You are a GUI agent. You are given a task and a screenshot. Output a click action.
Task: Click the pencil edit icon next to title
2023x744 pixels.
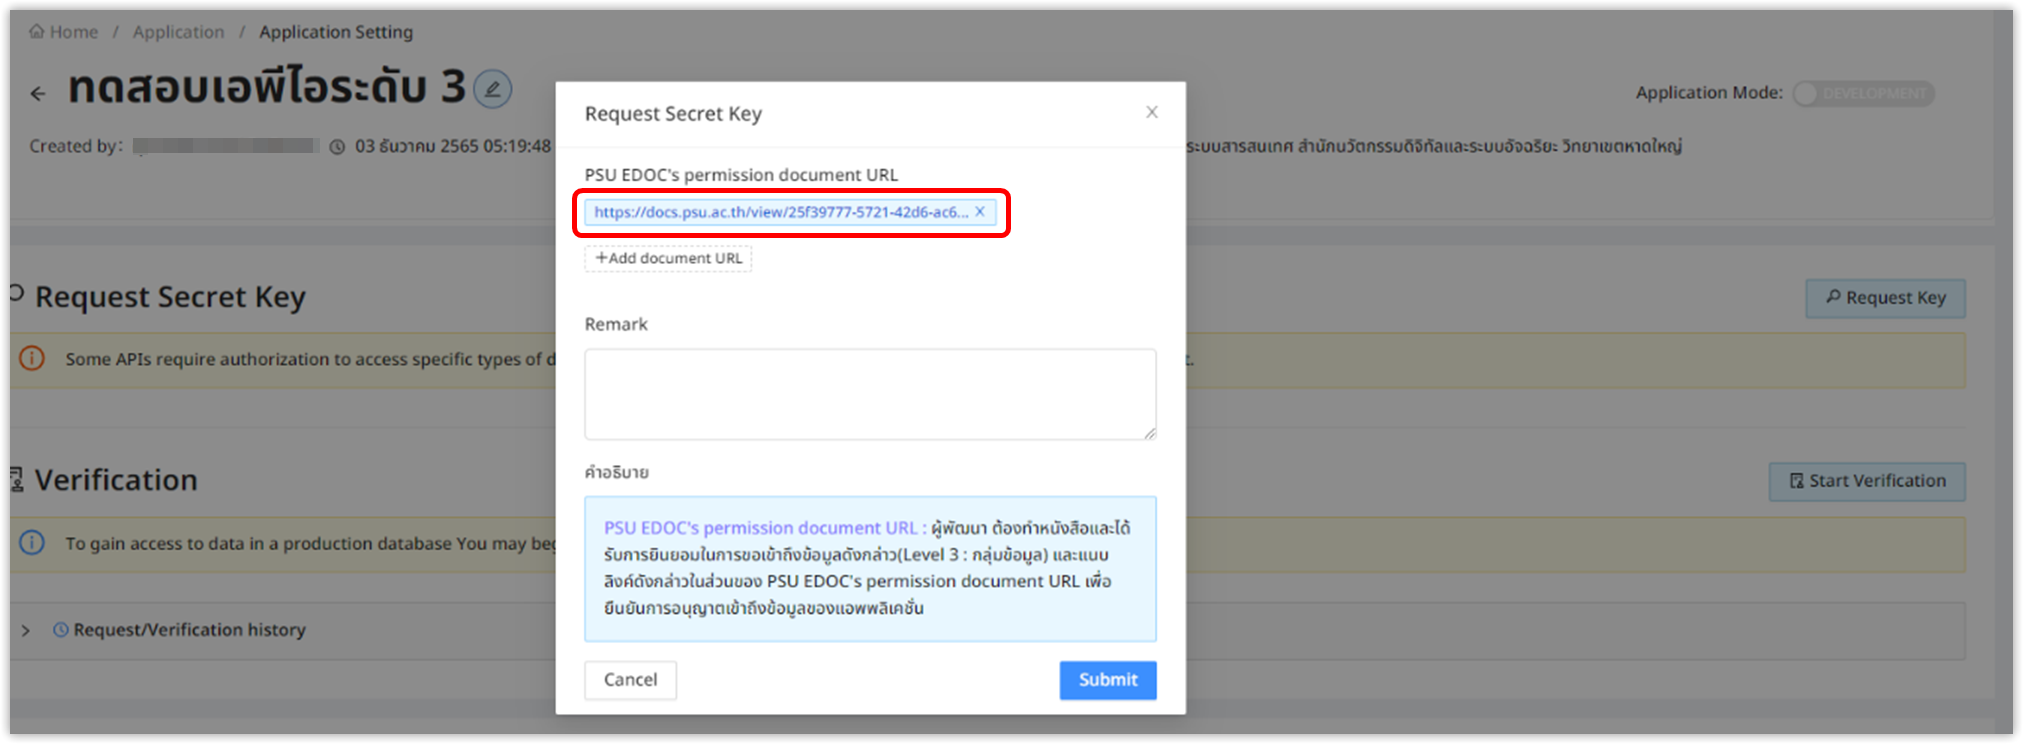point(492,89)
